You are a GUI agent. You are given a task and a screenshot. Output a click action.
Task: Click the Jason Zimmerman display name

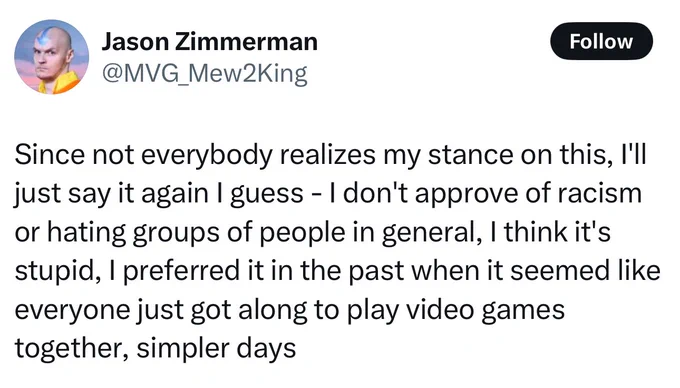[209, 42]
